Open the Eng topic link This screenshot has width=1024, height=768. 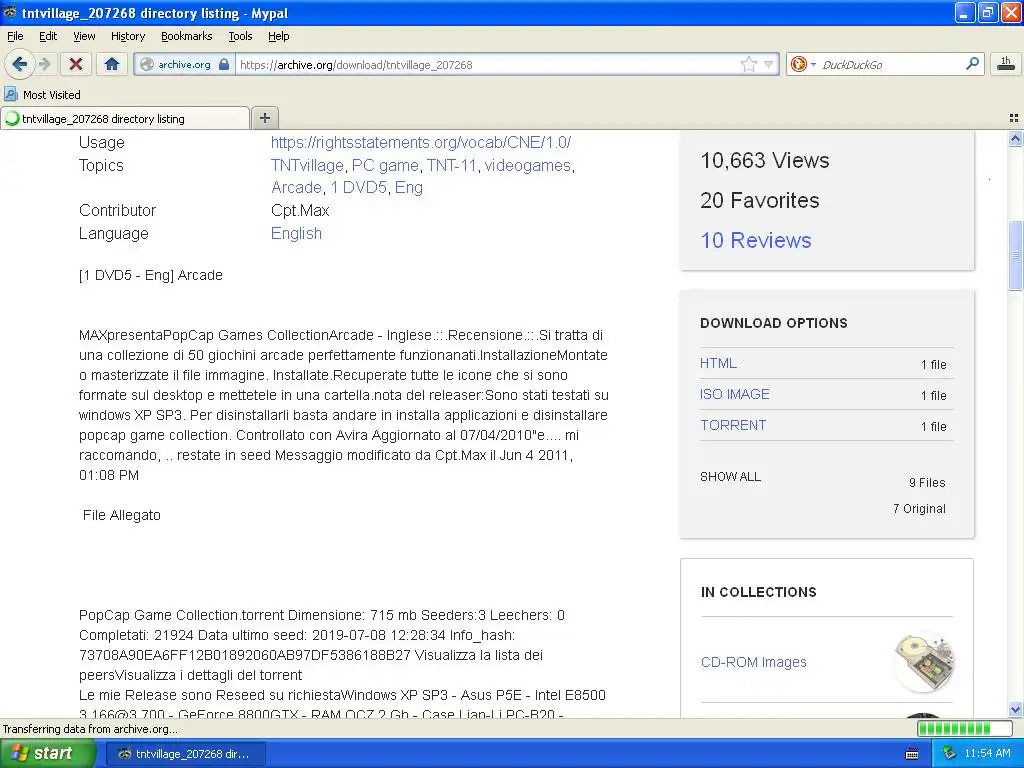click(x=409, y=187)
